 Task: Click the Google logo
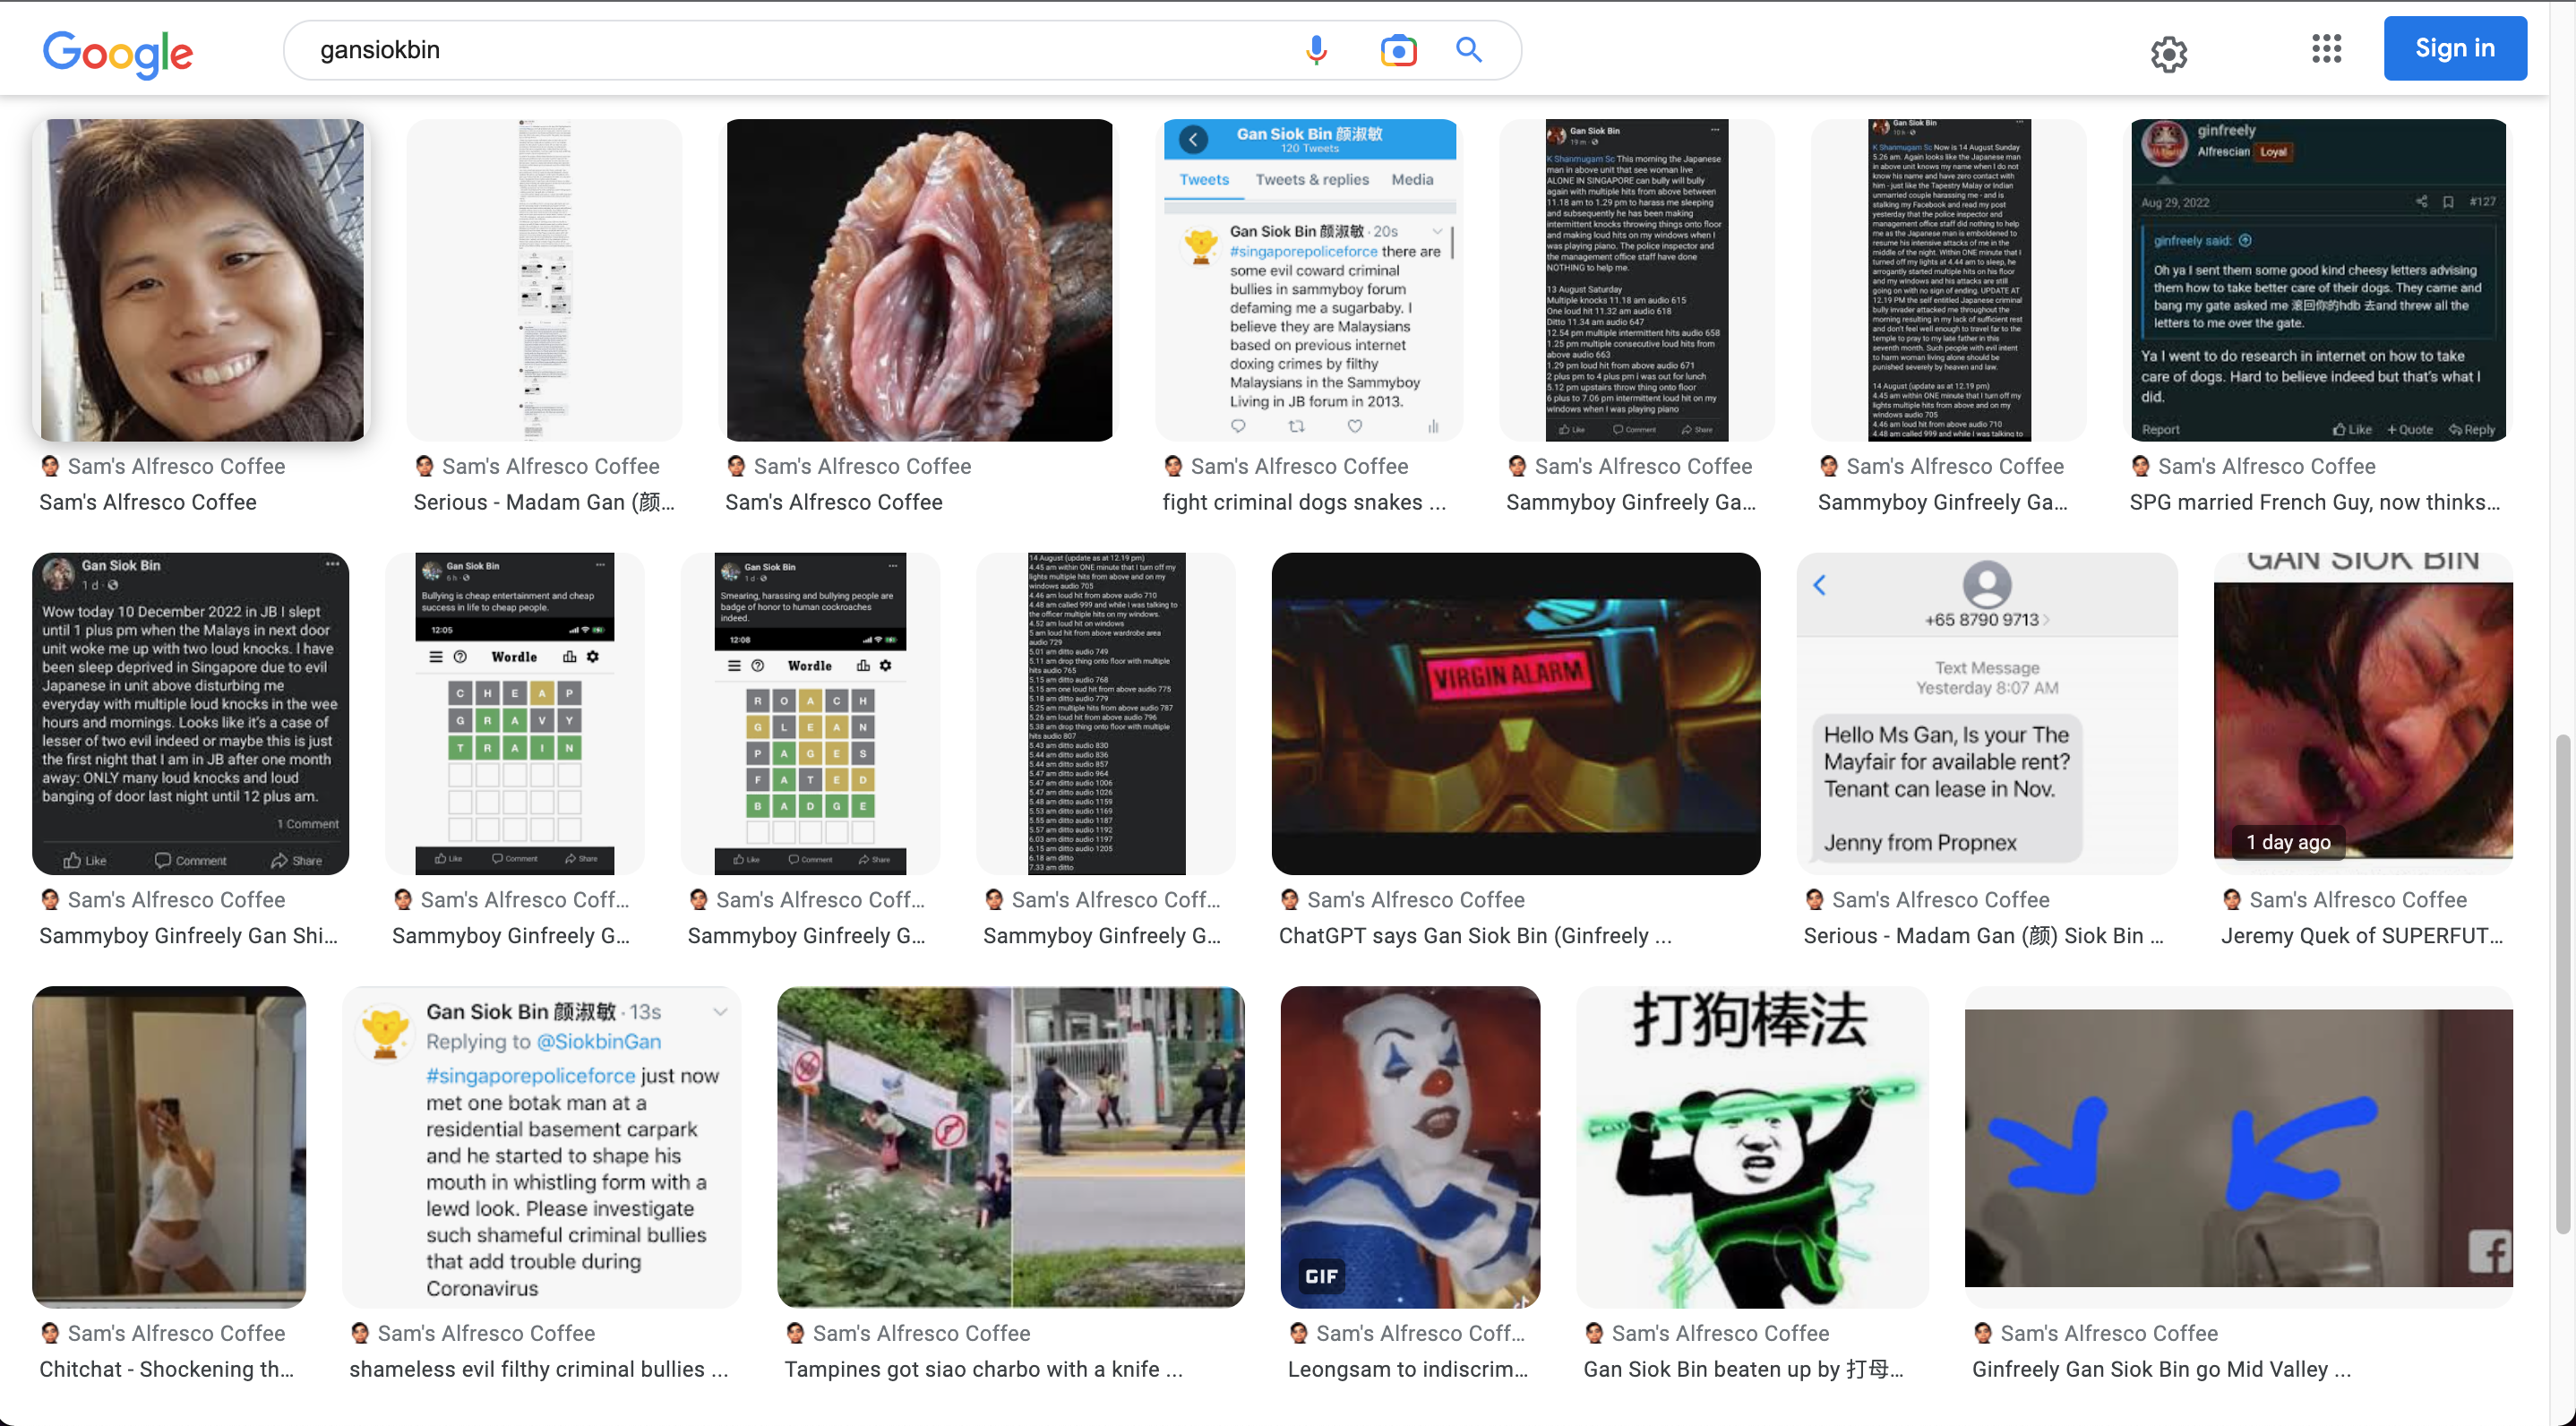(118, 52)
